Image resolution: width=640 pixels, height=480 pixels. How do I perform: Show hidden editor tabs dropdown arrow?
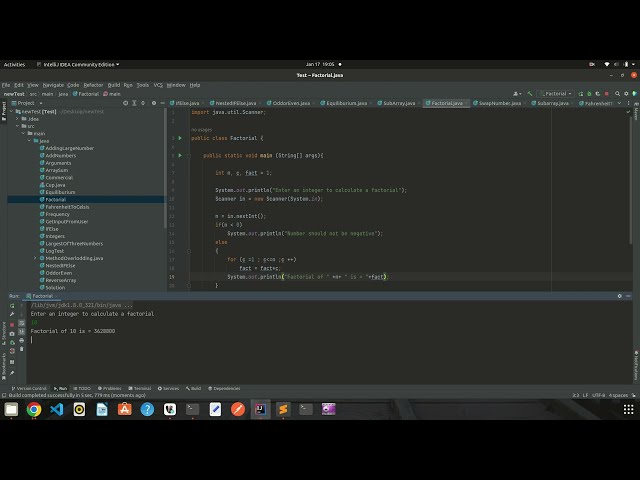[620, 103]
